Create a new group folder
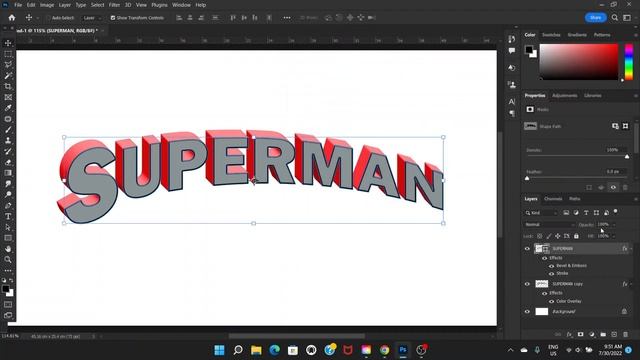640x360 pixels. [603, 334]
